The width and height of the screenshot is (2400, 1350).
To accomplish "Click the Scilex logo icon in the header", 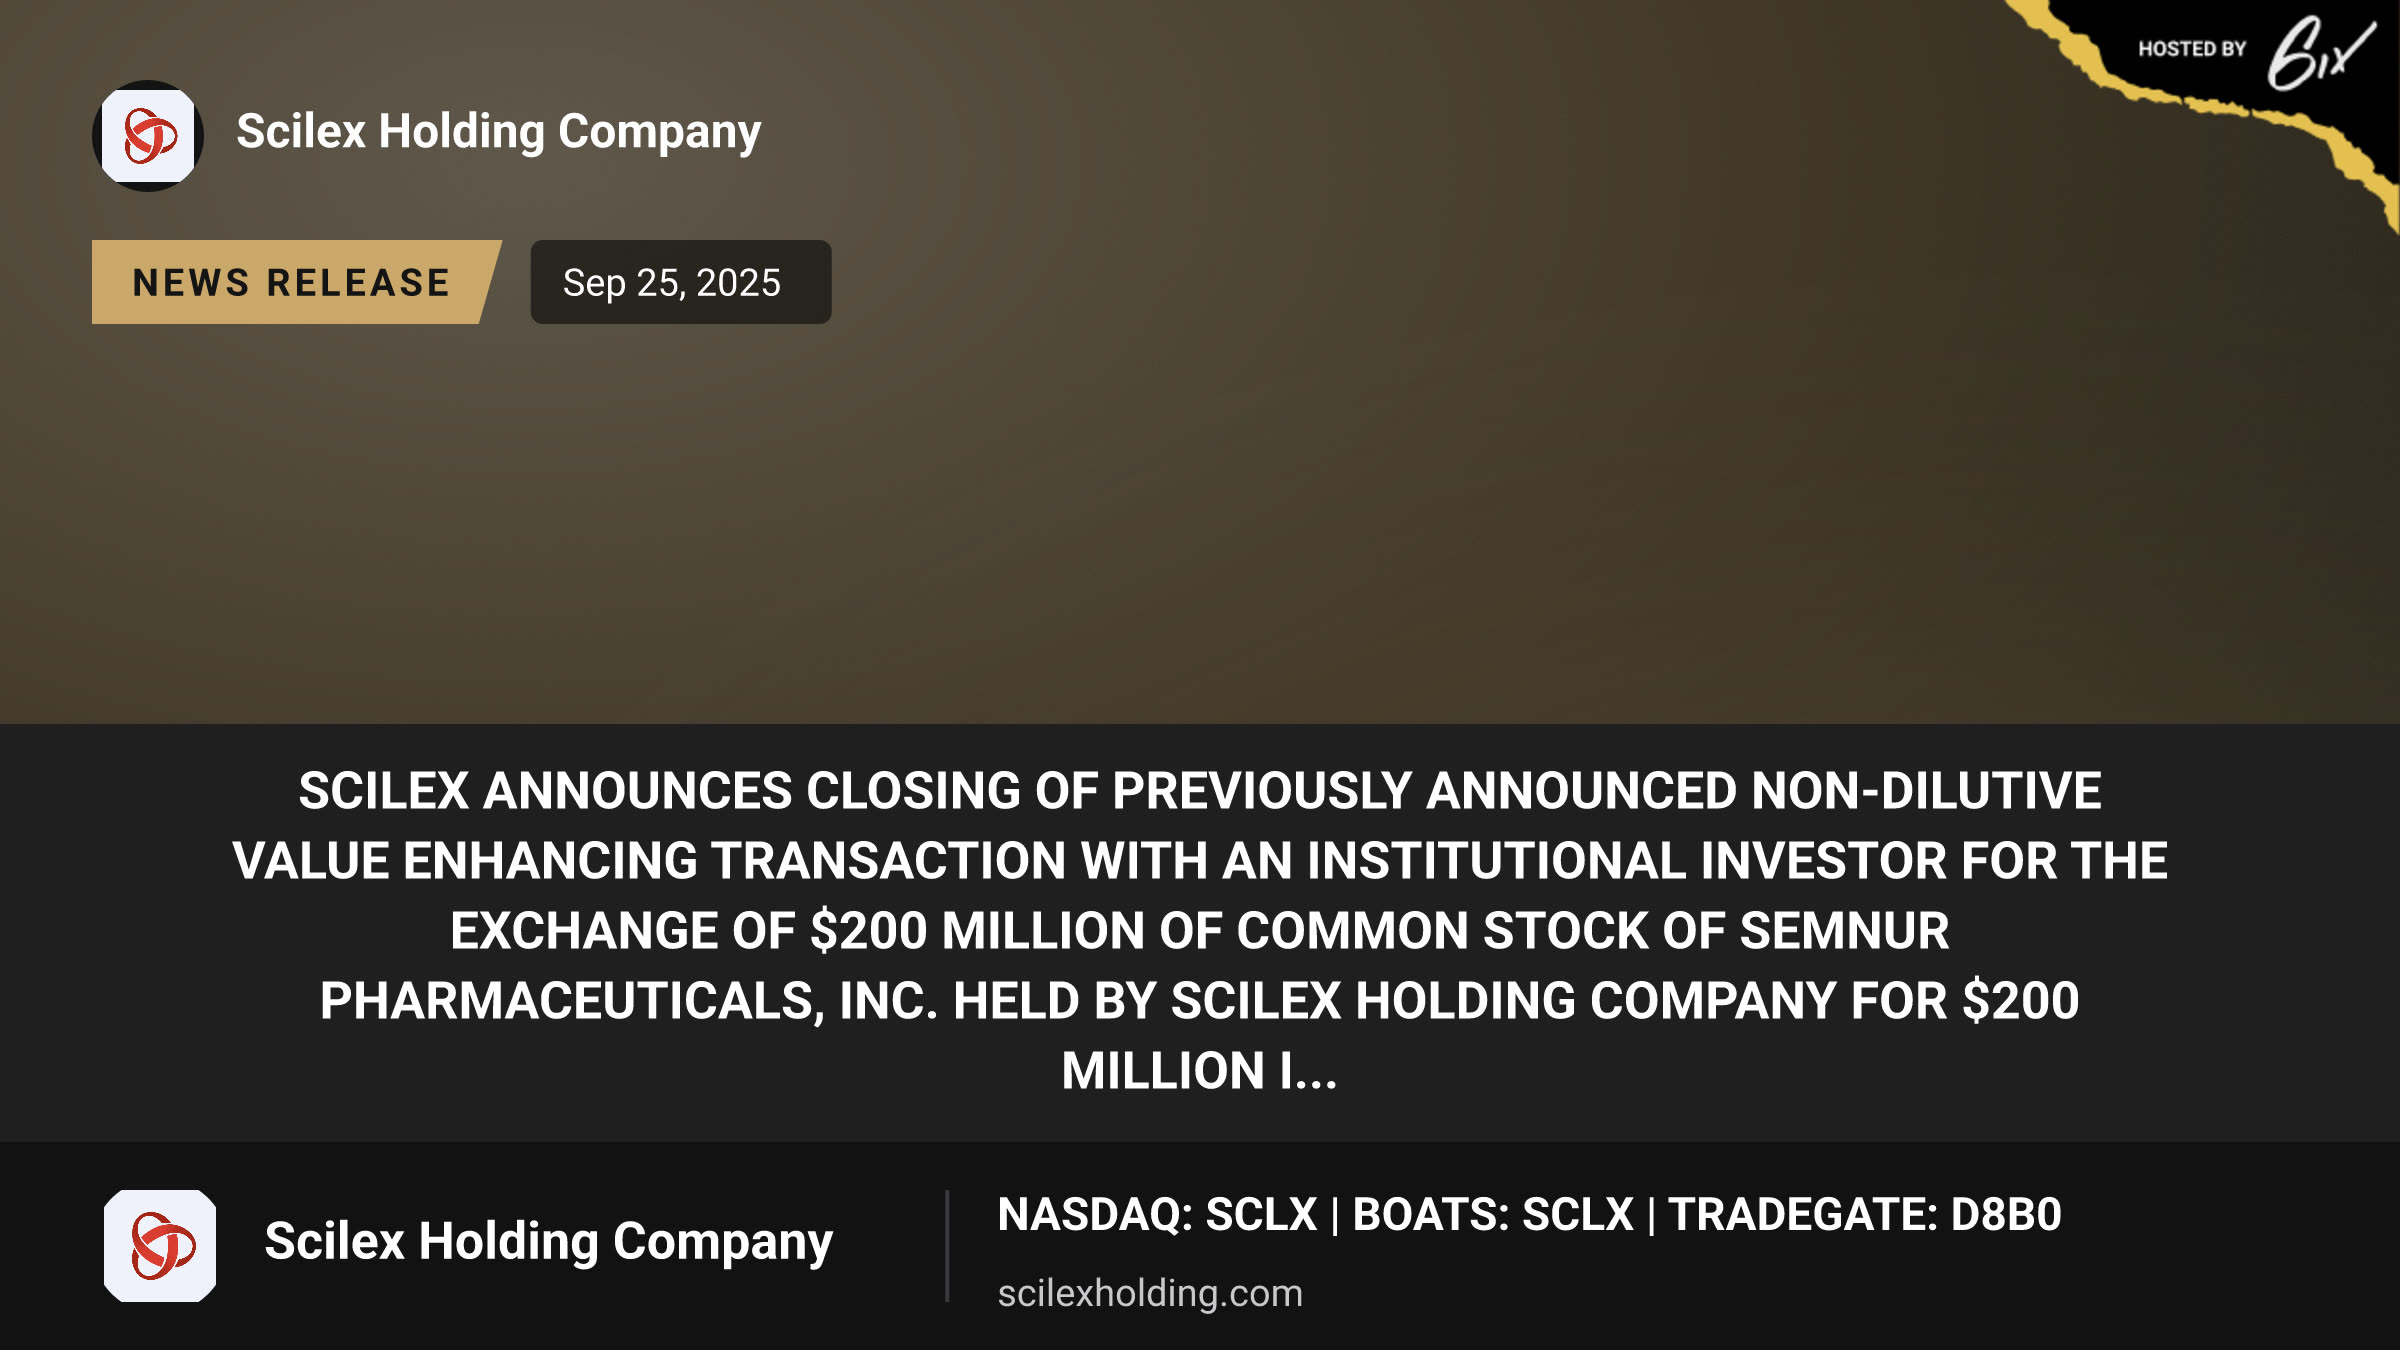I will click(x=148, y=136).
